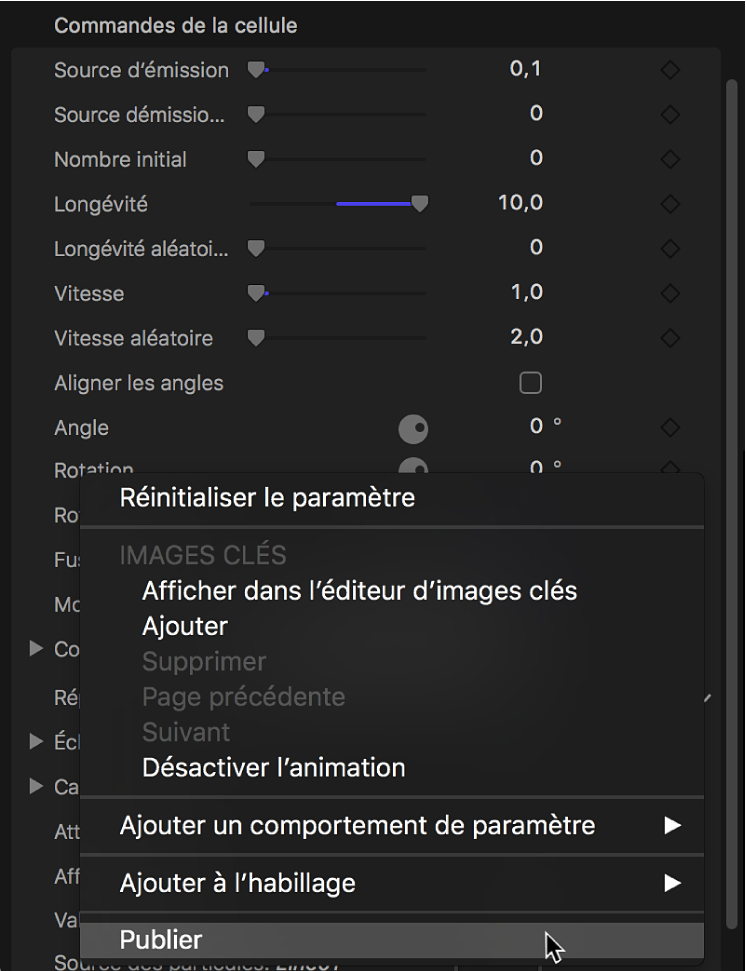Viewport: 747px width, 971px height.
Task: Click Réinitialiser le paramètre
Action: pyautogui.click(x=268, y=497)
